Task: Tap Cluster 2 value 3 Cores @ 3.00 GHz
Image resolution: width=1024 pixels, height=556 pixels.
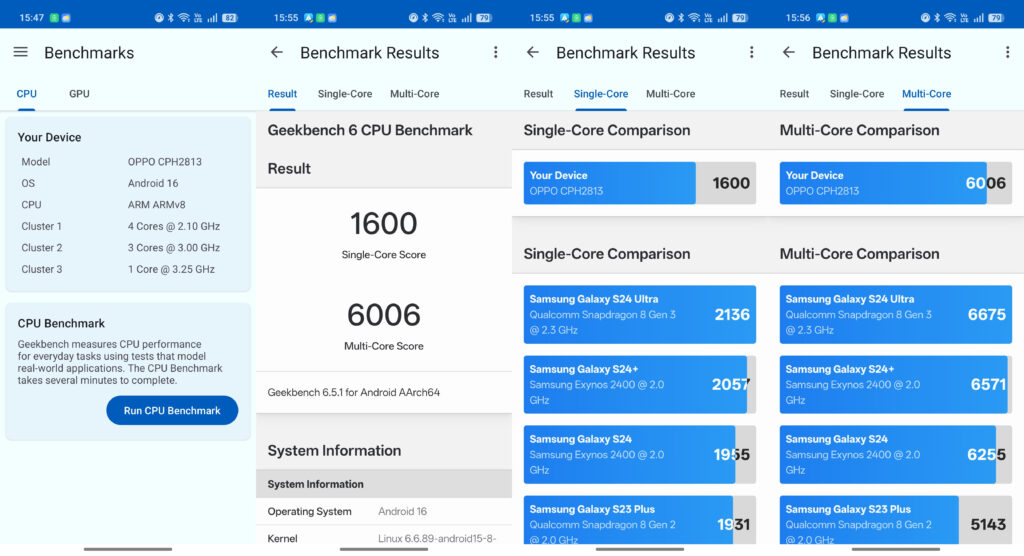Action: click(174, 248)
